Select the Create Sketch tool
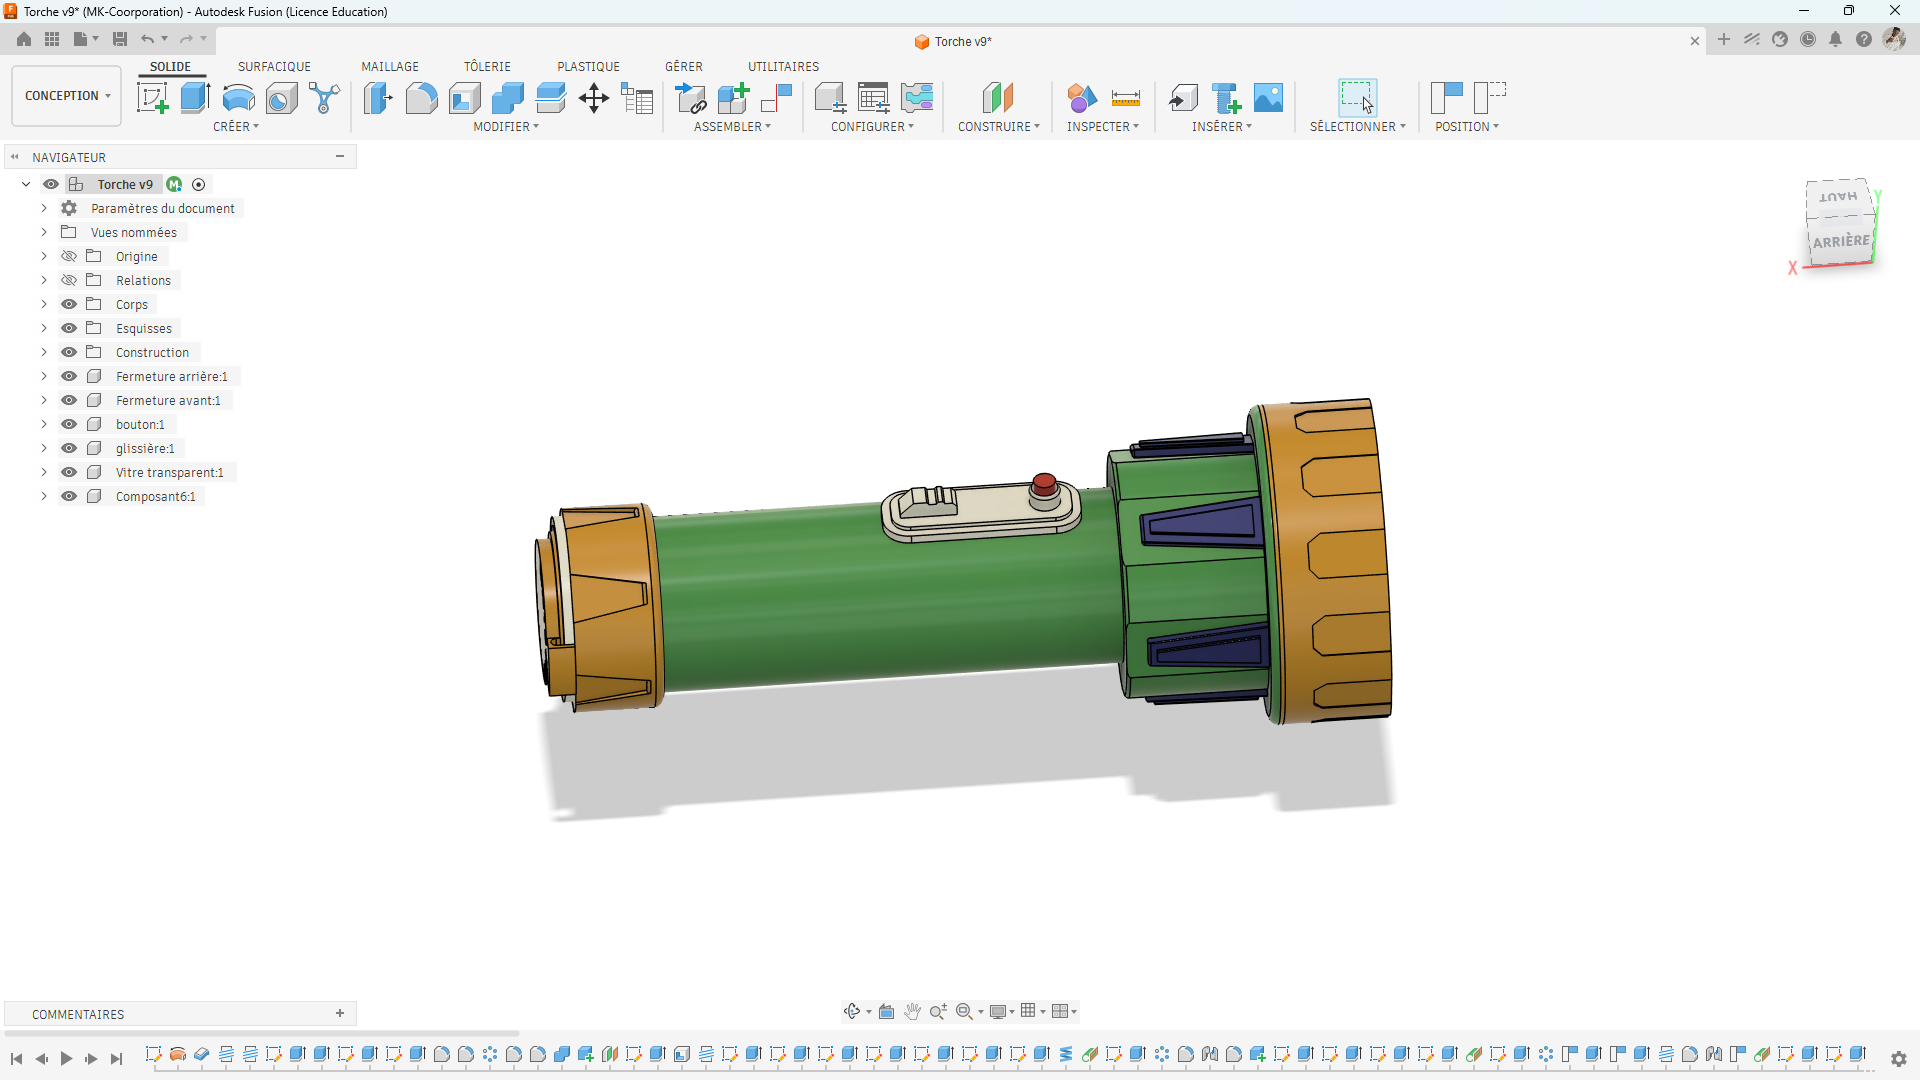Viewport: 1920px width, 1080px height. [152, 98]
